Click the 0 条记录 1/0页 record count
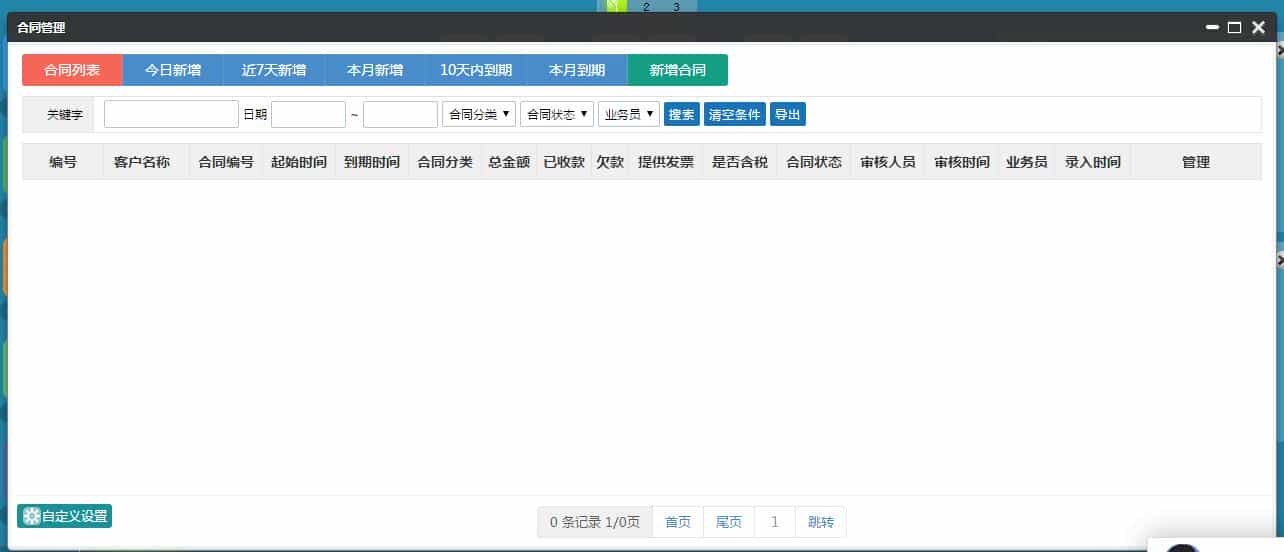1284x552 pixels. [x=595, y=522]
